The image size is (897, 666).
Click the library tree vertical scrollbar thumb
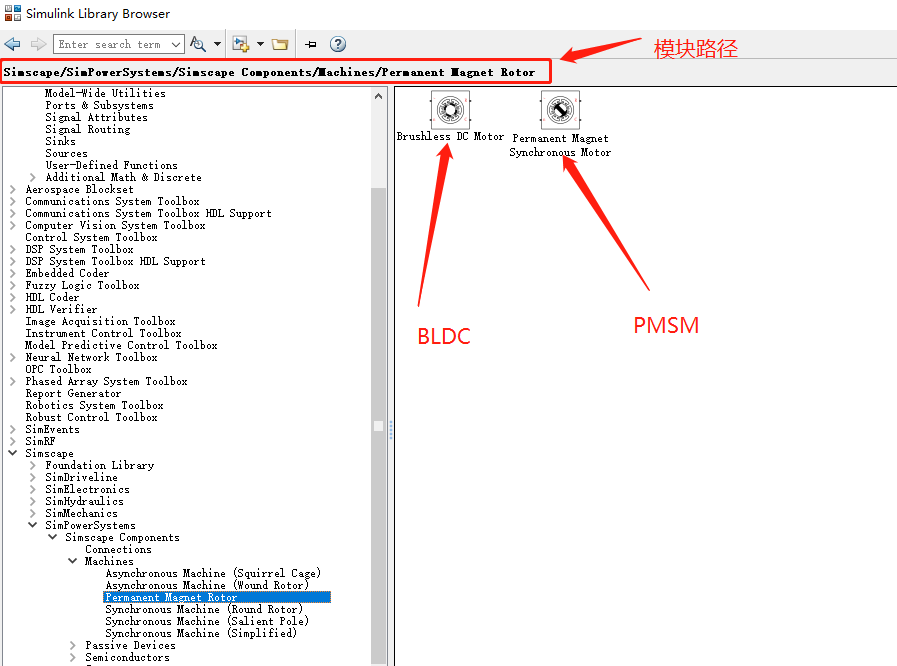[378, 426]
